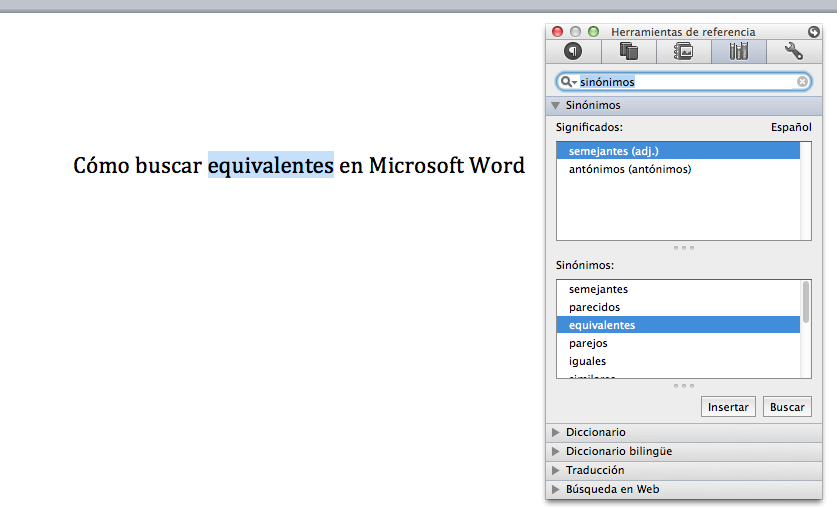The image size is (837, 507).
Task: Click the Buscar button
Action: [787, 407]
